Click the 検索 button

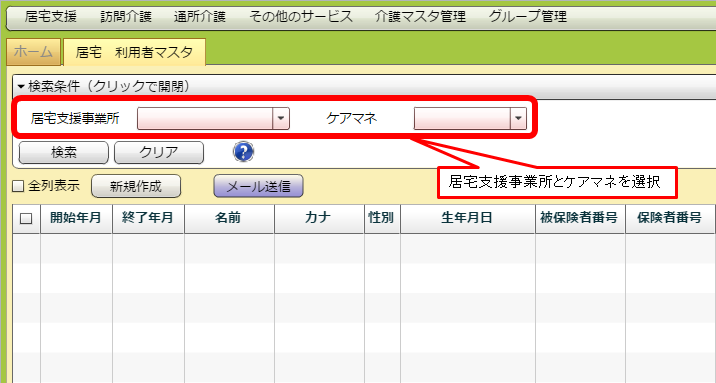[63, 152]
